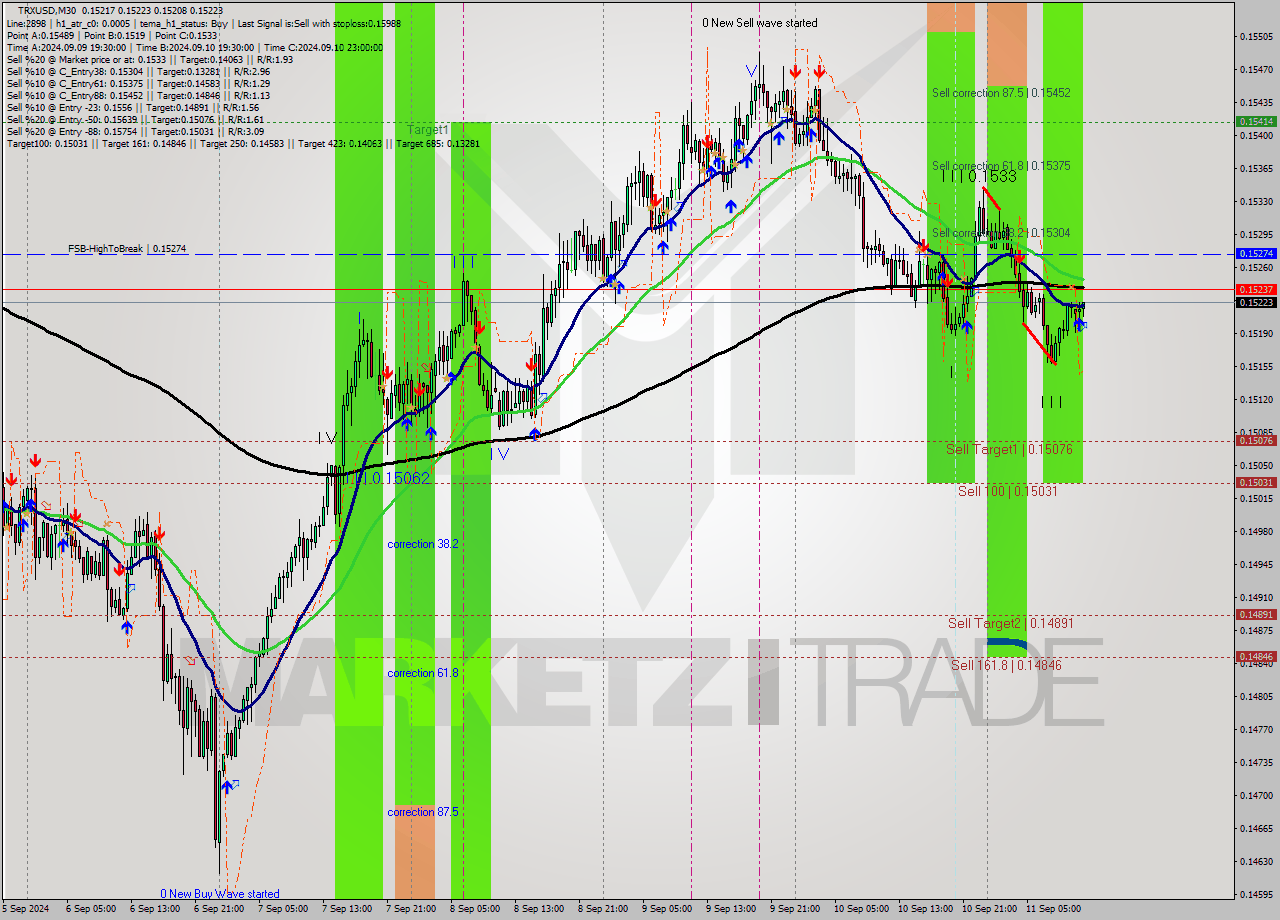1280x920 pixels.
Task: Click the '0 New Buy Wave started' label
Action: tap(220, 894)
